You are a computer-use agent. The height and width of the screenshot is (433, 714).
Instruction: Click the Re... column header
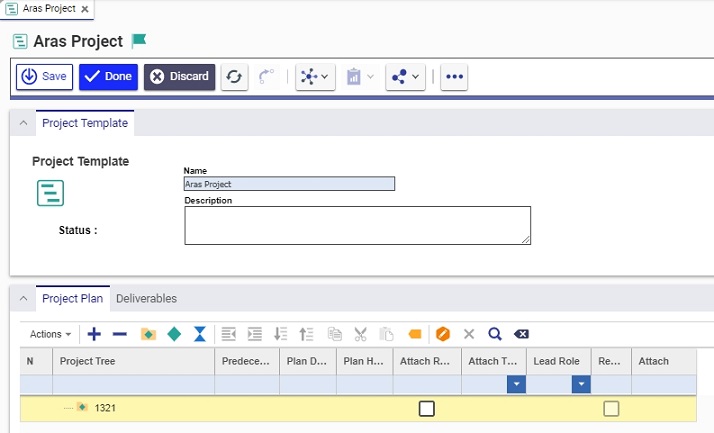tap(612, 362)
